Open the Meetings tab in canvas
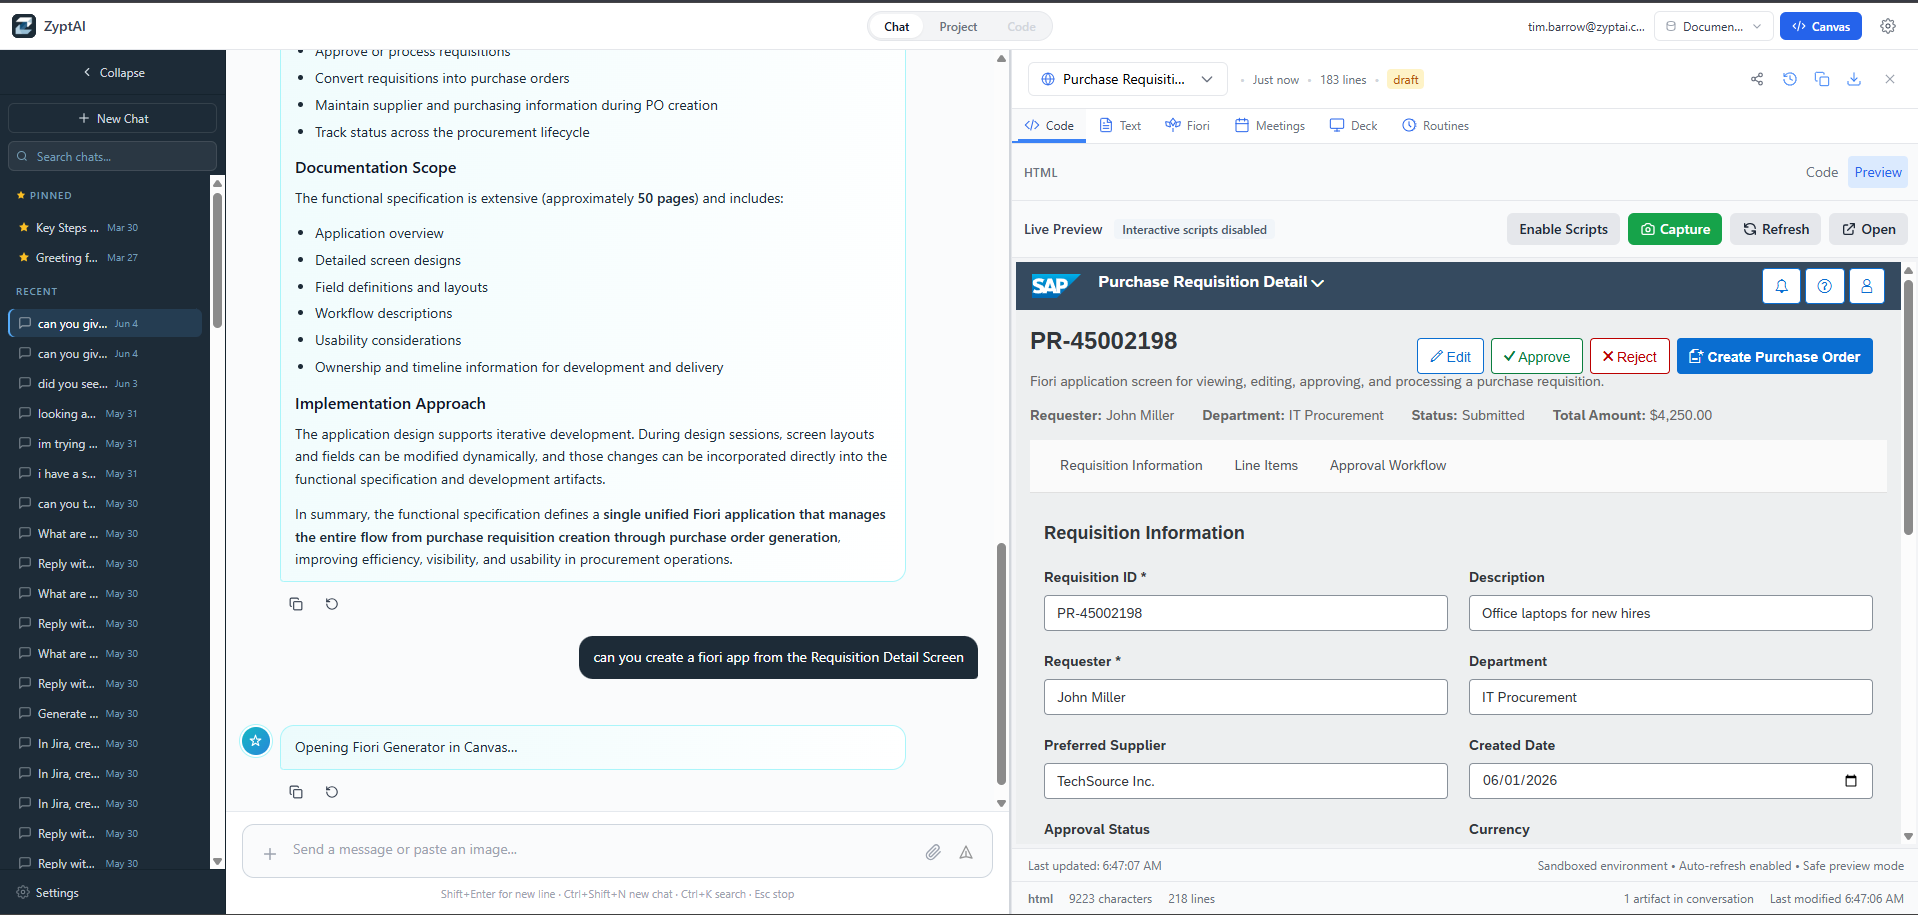 (1270, 126)
